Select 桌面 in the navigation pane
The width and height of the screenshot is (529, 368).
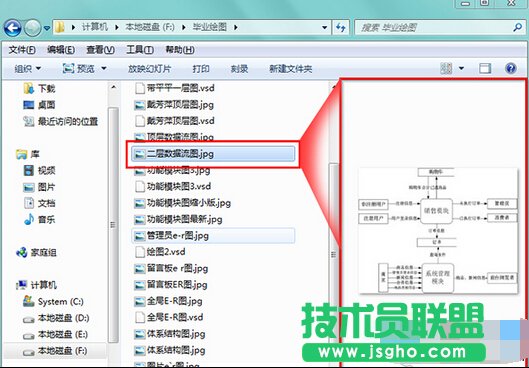(x=39, y=105)
